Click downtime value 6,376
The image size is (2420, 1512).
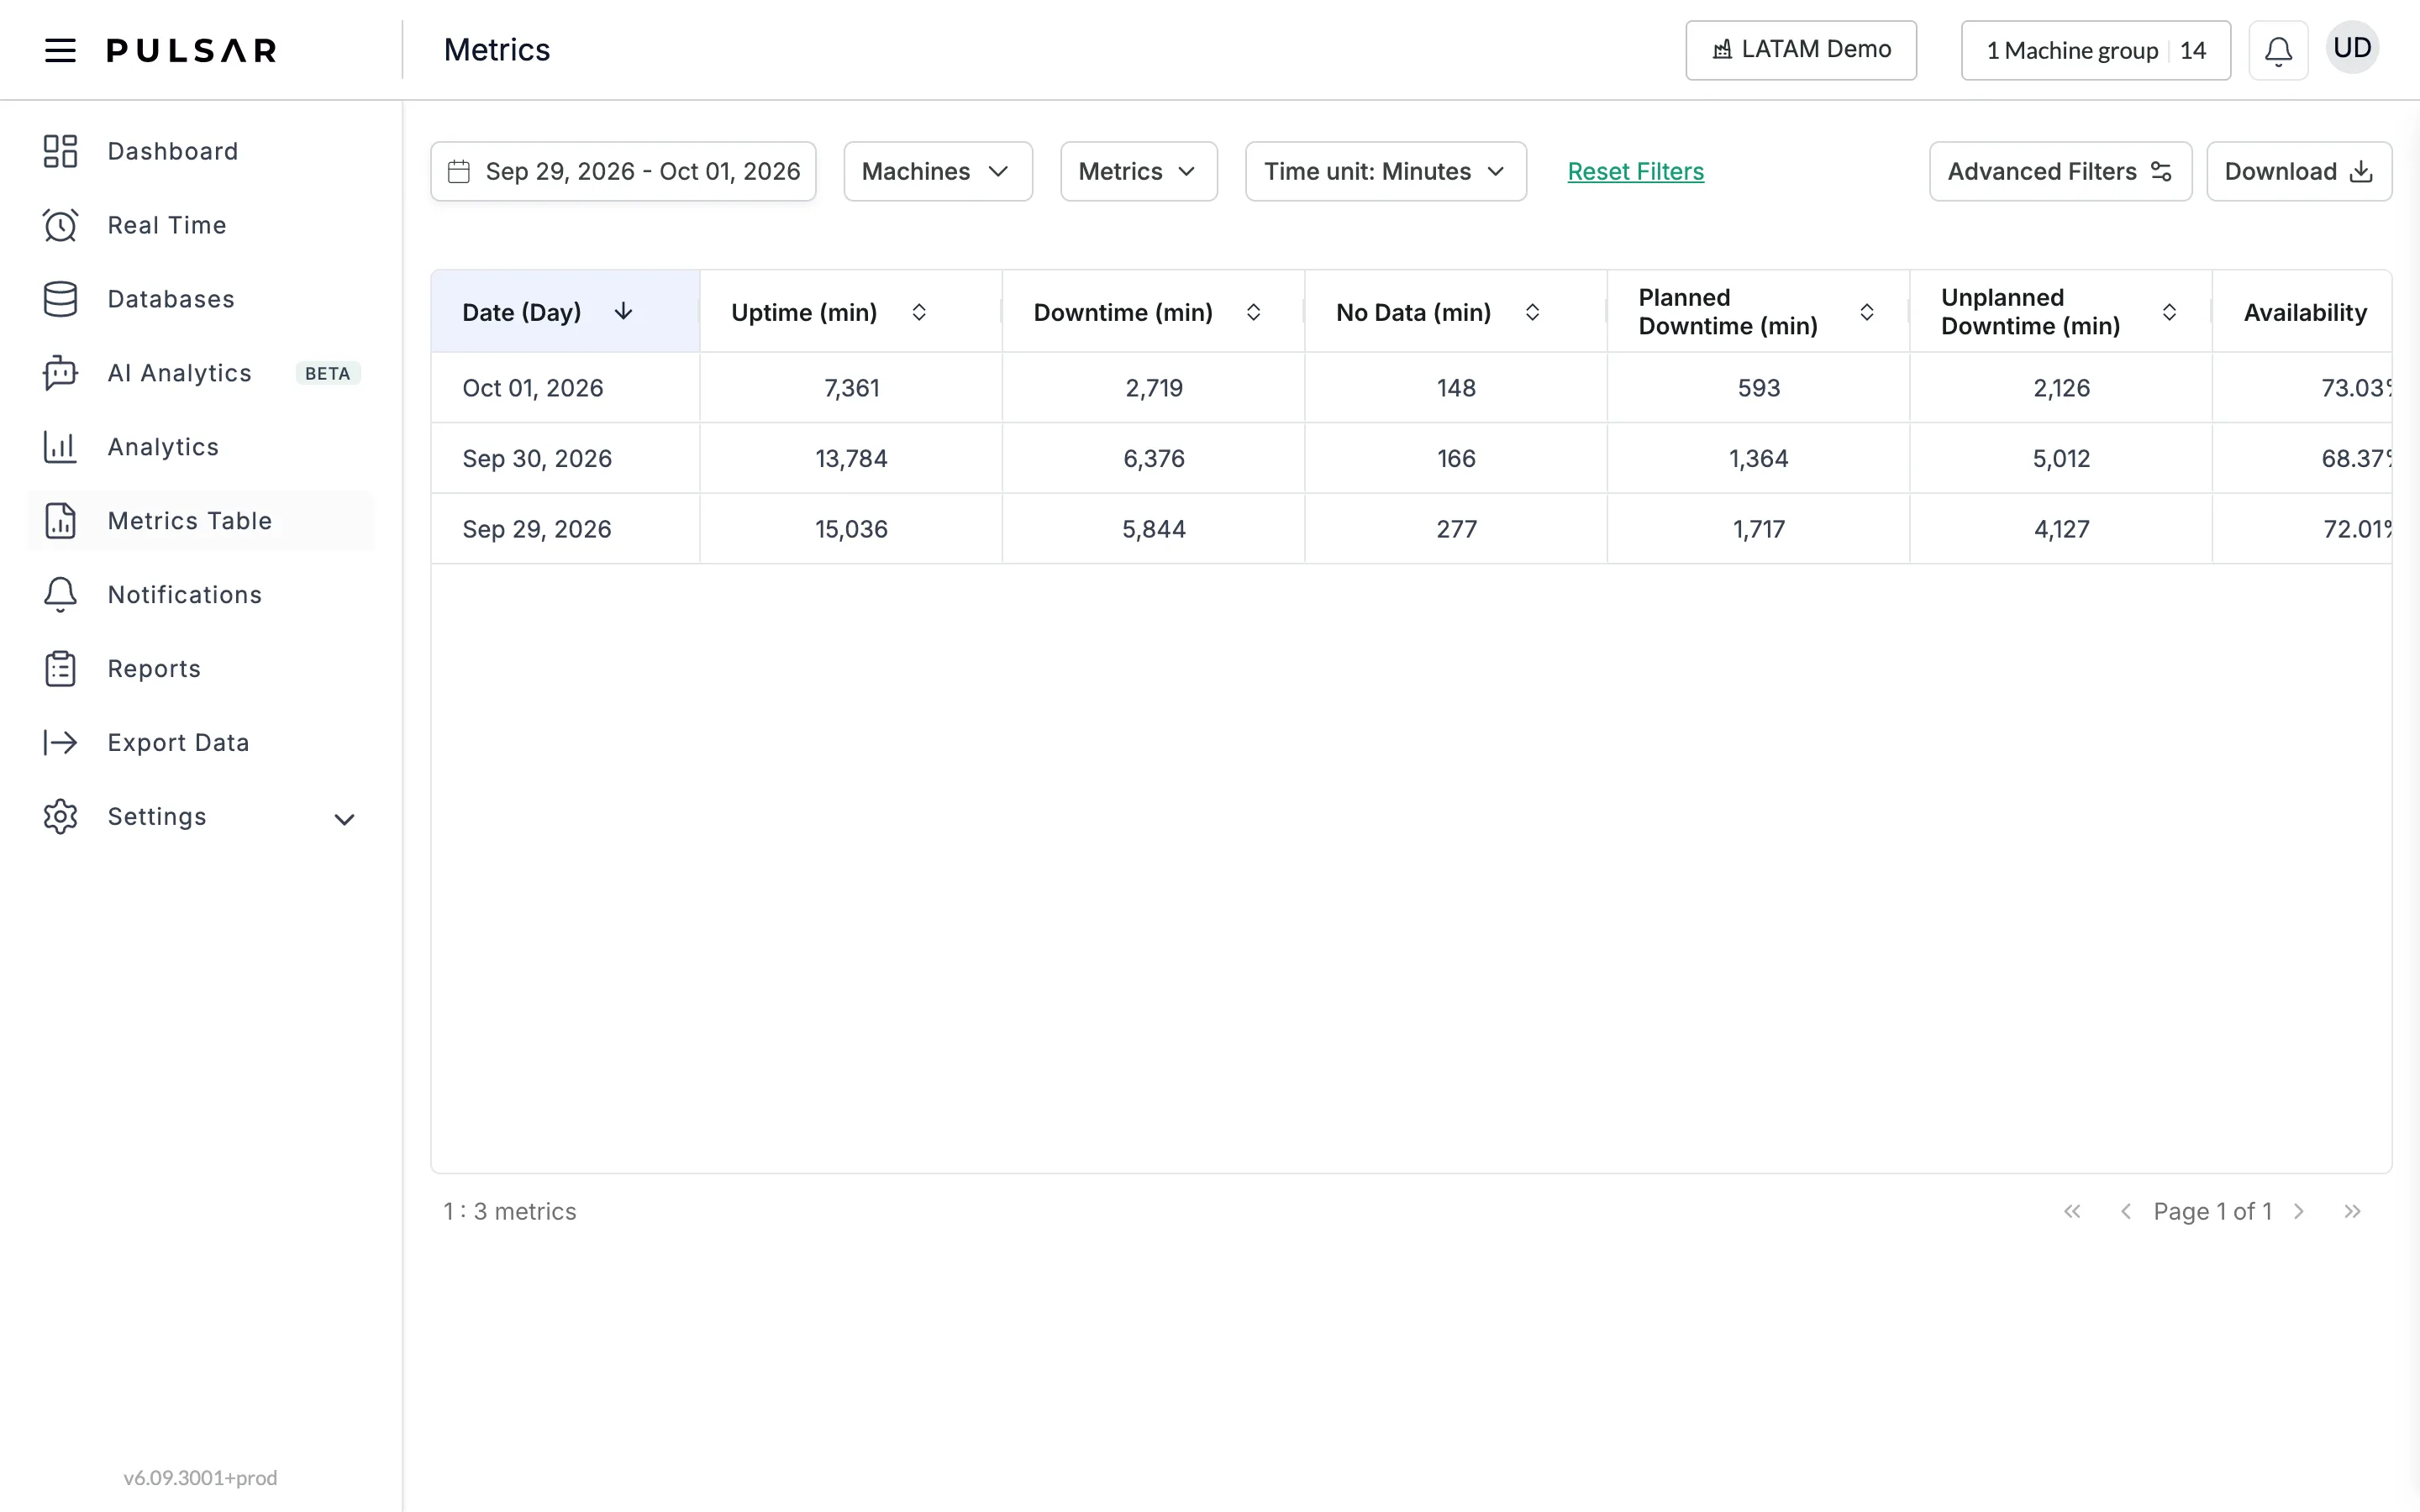(1154, 459)
